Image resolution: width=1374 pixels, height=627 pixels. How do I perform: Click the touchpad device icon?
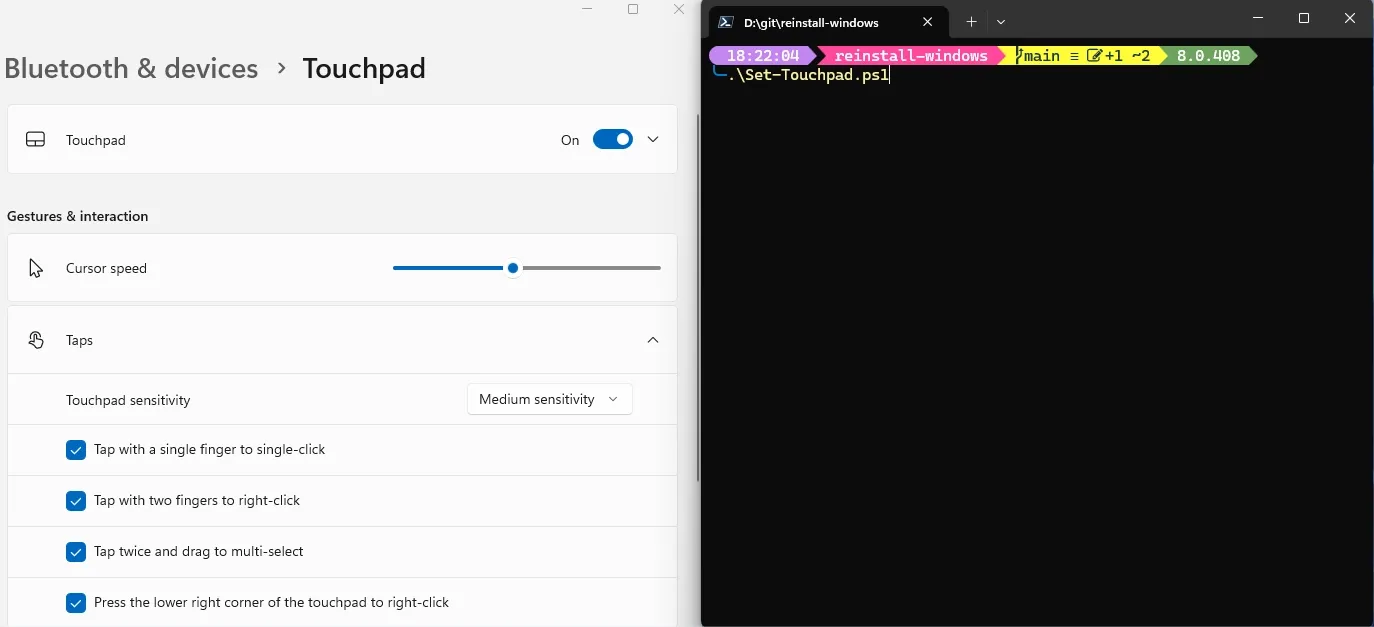(x=35, y=140)
